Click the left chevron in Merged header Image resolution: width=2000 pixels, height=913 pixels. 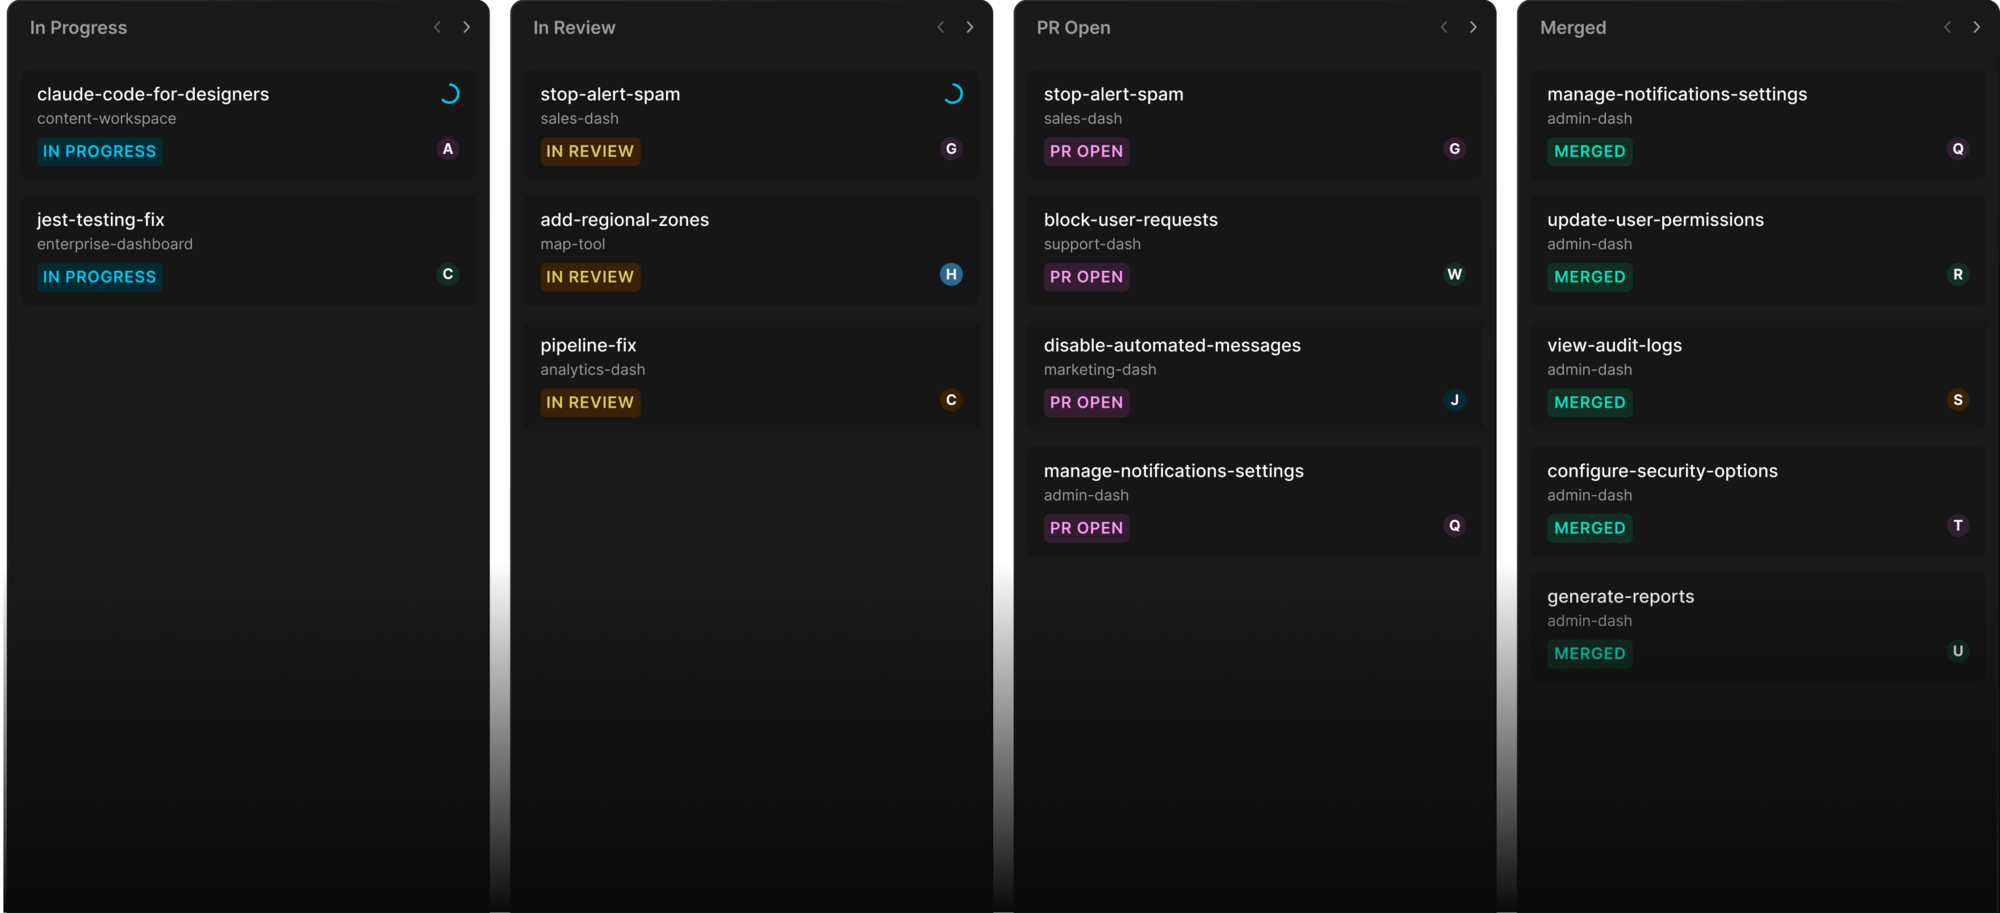pos(1947,27)
